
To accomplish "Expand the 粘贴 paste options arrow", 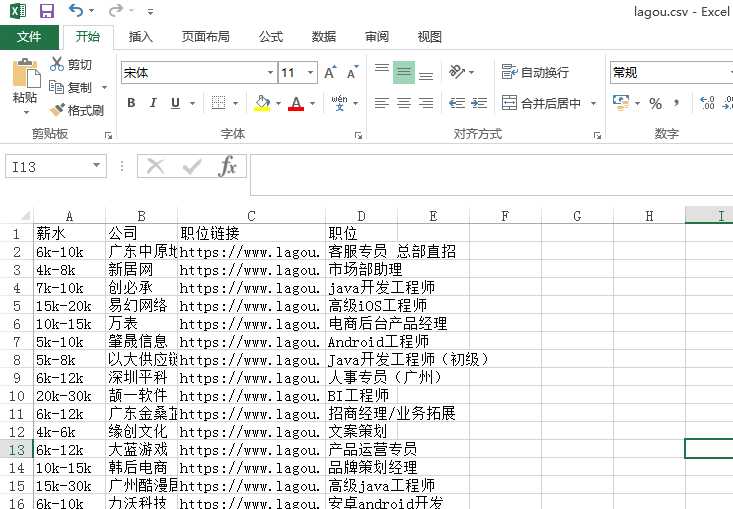I will [x=26, y=112].
